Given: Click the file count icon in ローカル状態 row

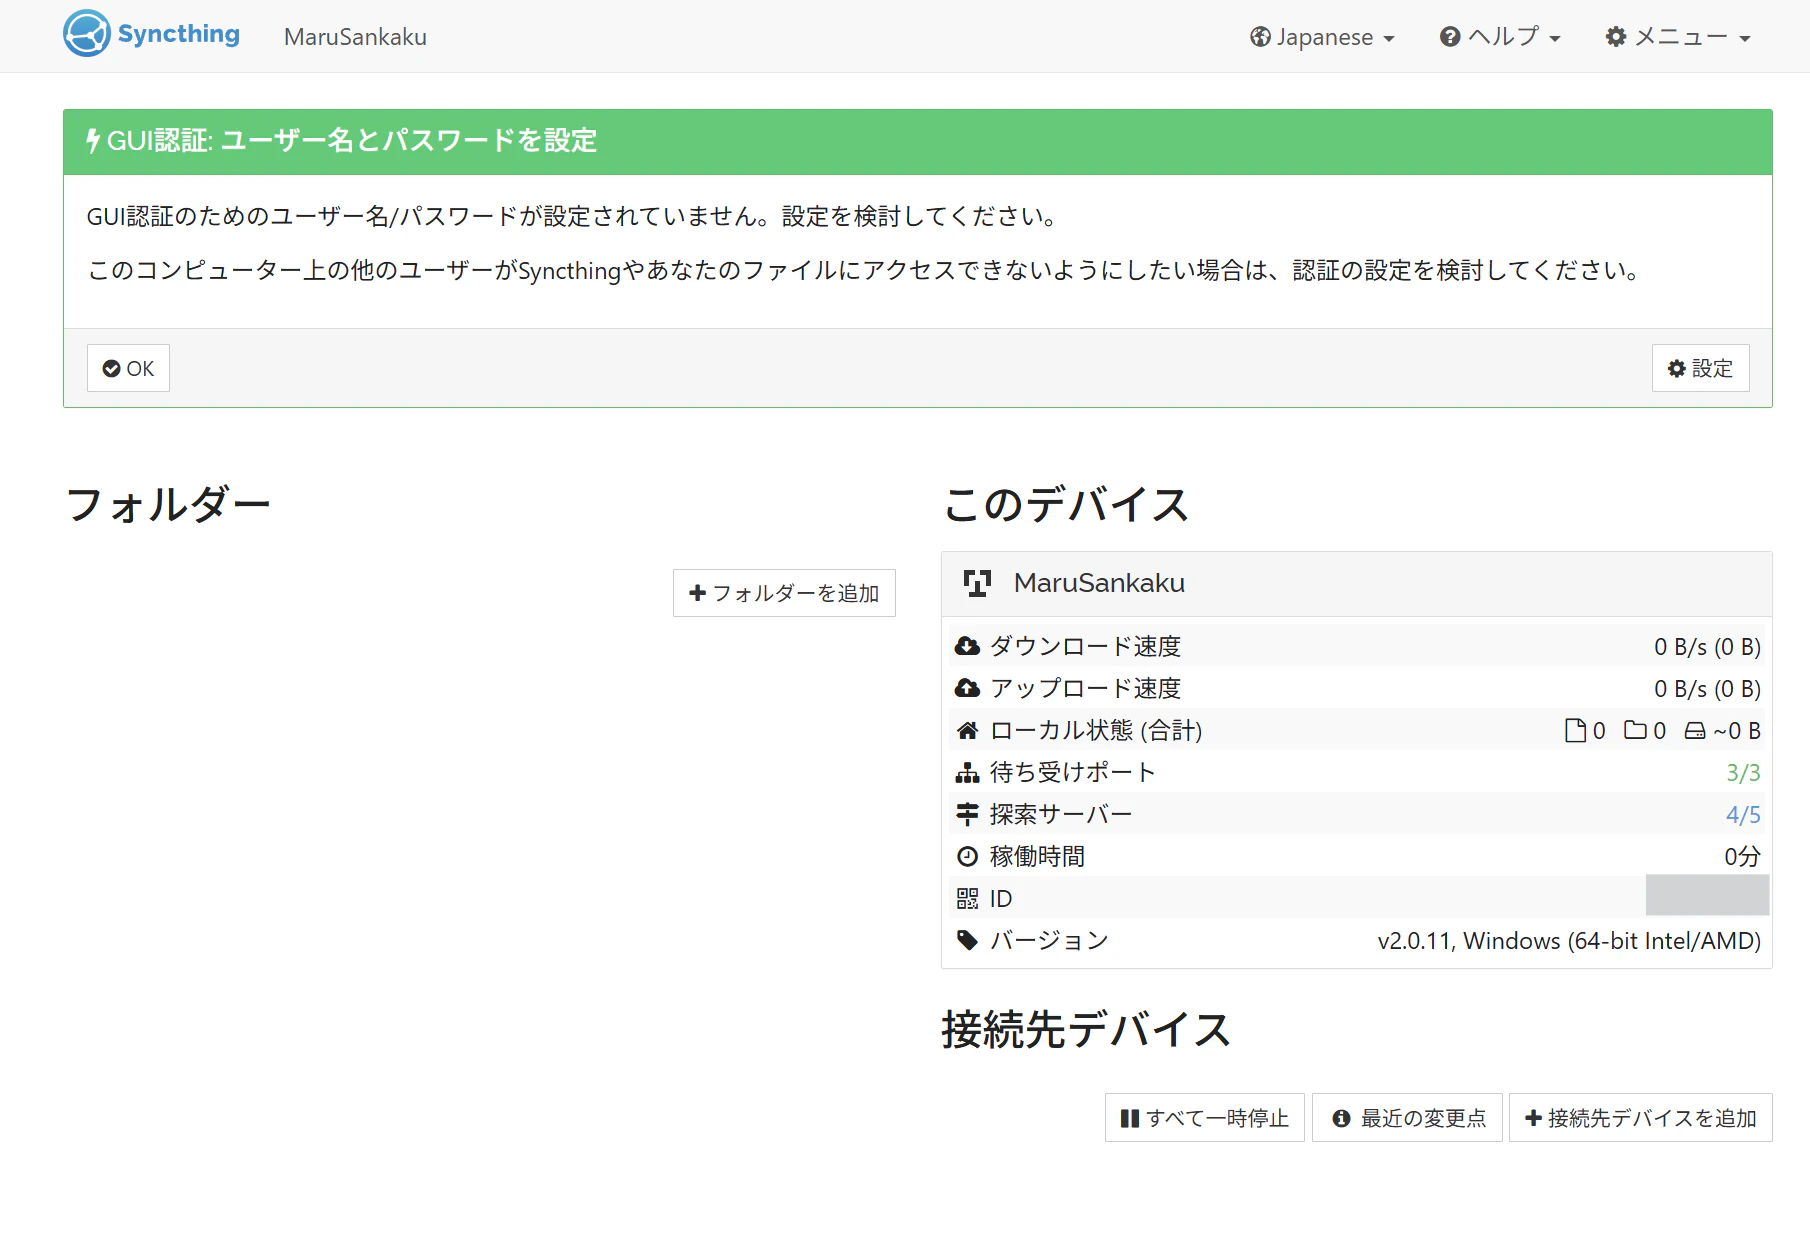Looking at the screenshot, I should pyautogui.click(x=1575, y=731).
